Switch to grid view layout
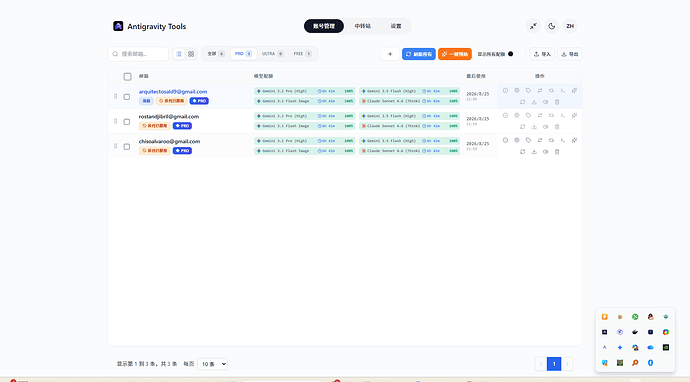 point(191,54)
